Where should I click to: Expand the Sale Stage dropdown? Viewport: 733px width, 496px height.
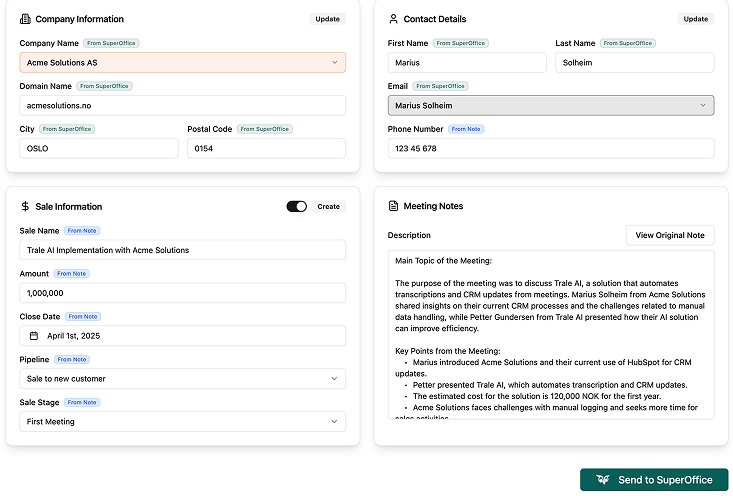coord(182,422)
